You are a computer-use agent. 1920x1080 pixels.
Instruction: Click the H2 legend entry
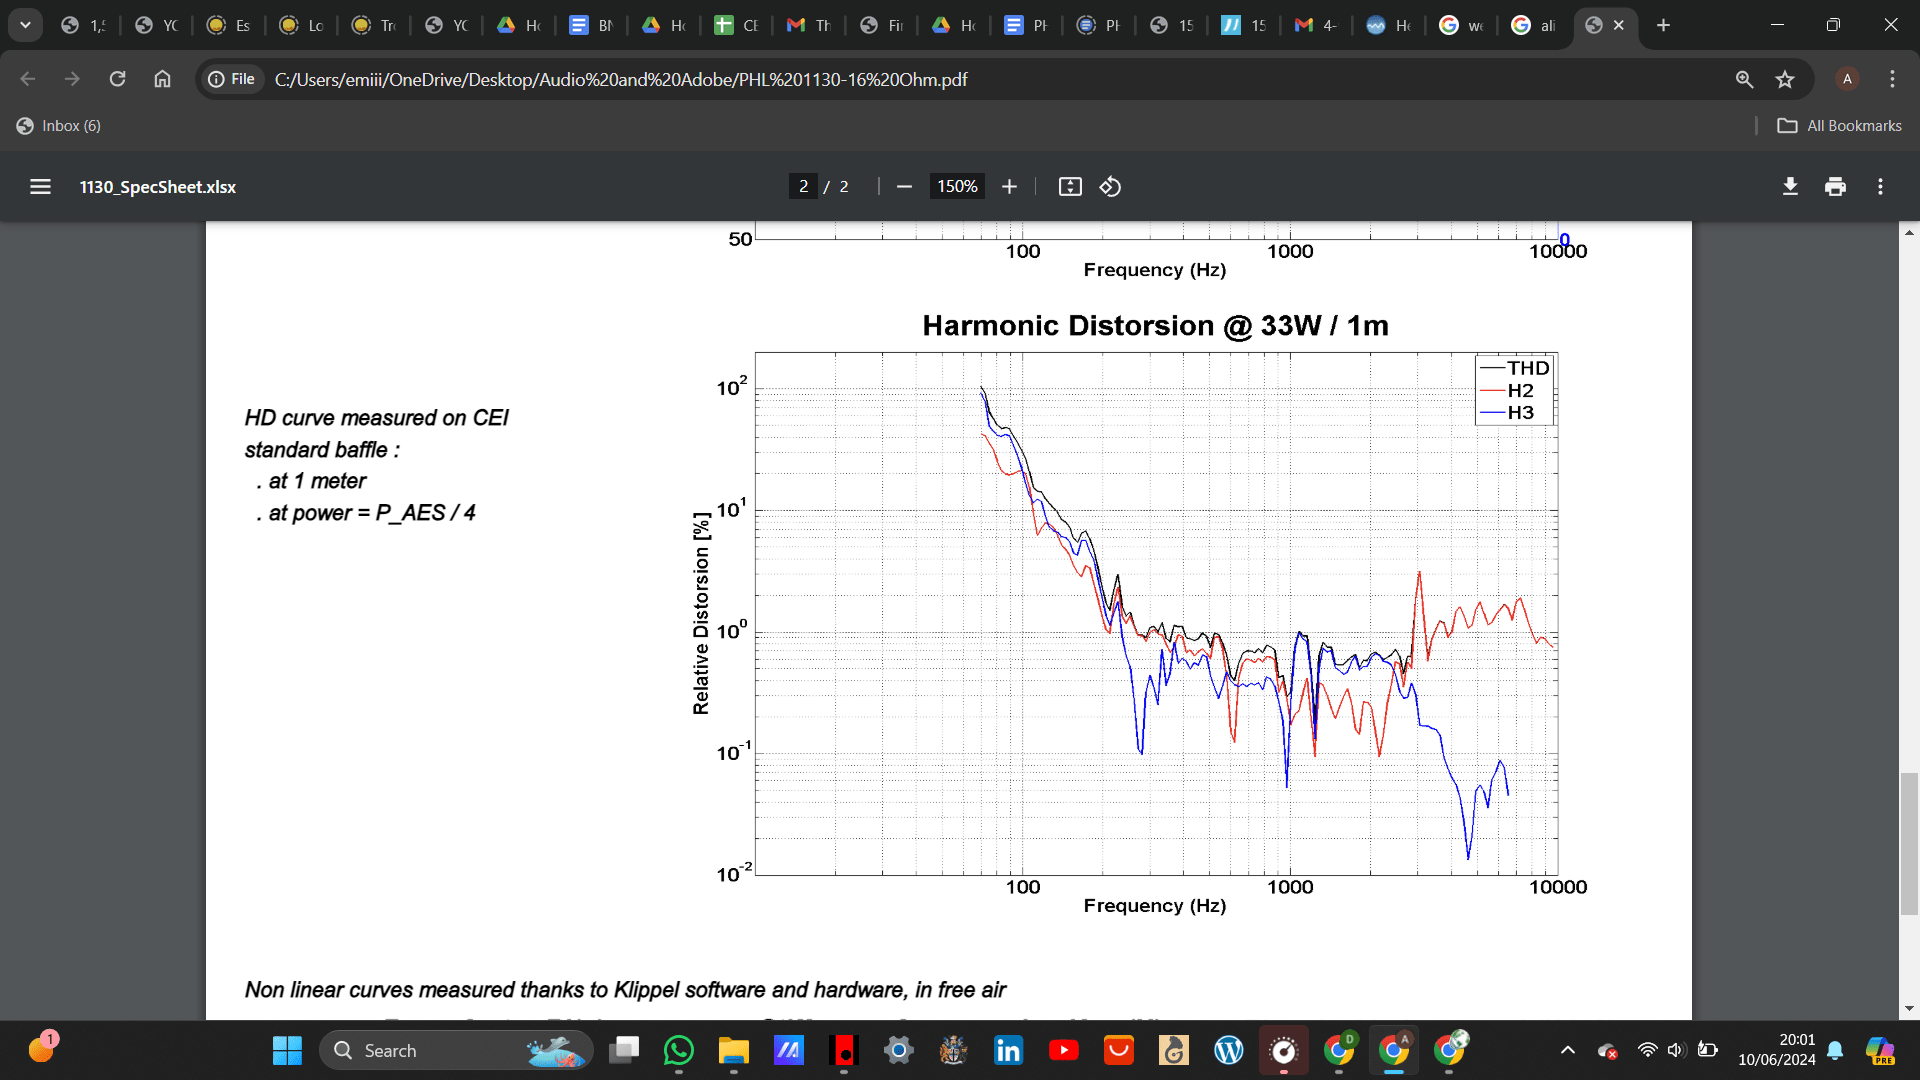coord(1507,390)
